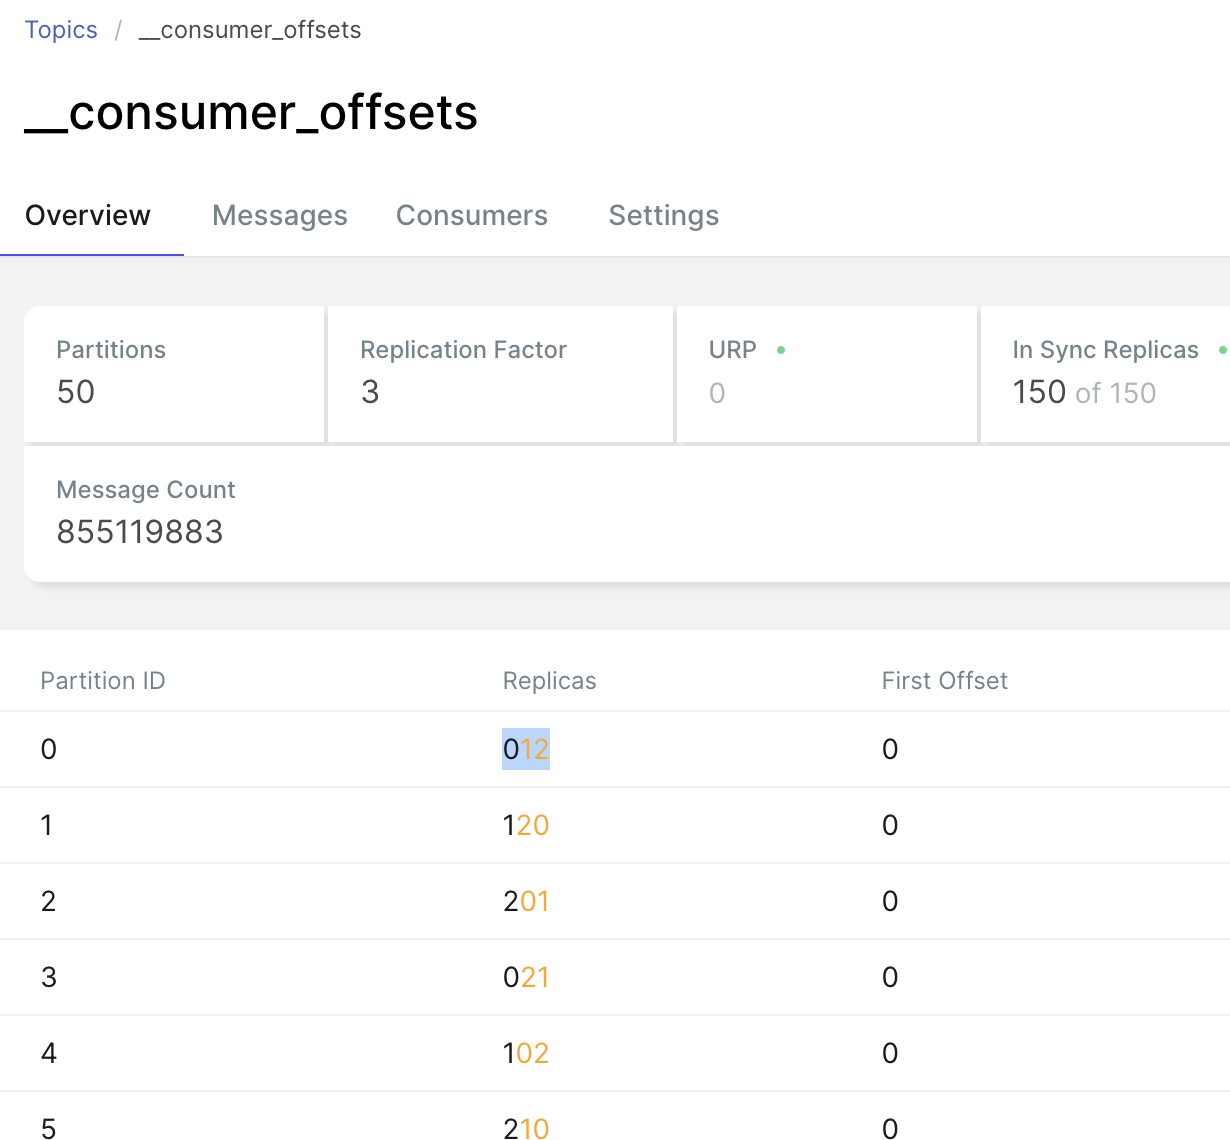Click the __consumer_offsets topic title
Screen dimensions: 1230x1140
click(251, 112)
